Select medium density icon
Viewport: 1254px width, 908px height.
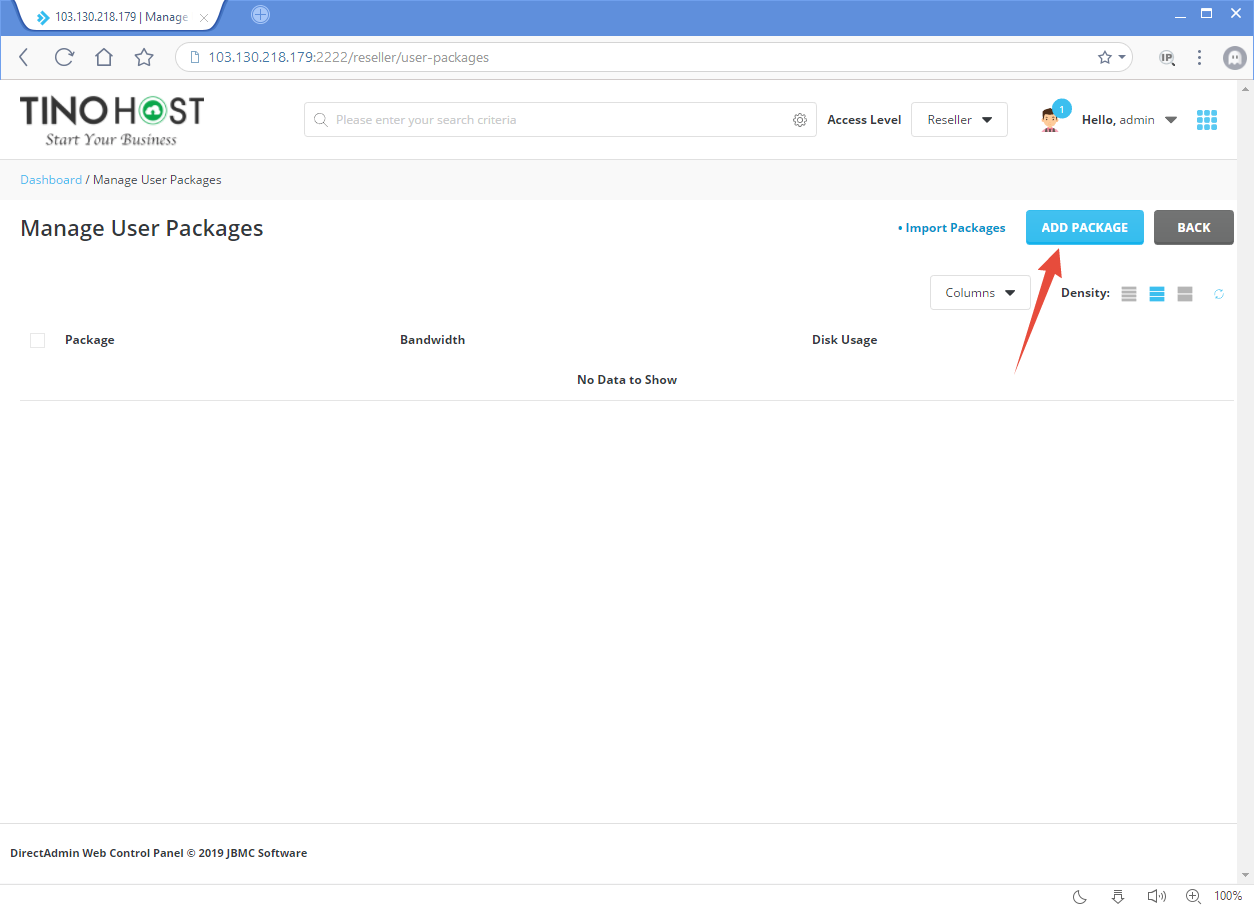(1157, 294)
